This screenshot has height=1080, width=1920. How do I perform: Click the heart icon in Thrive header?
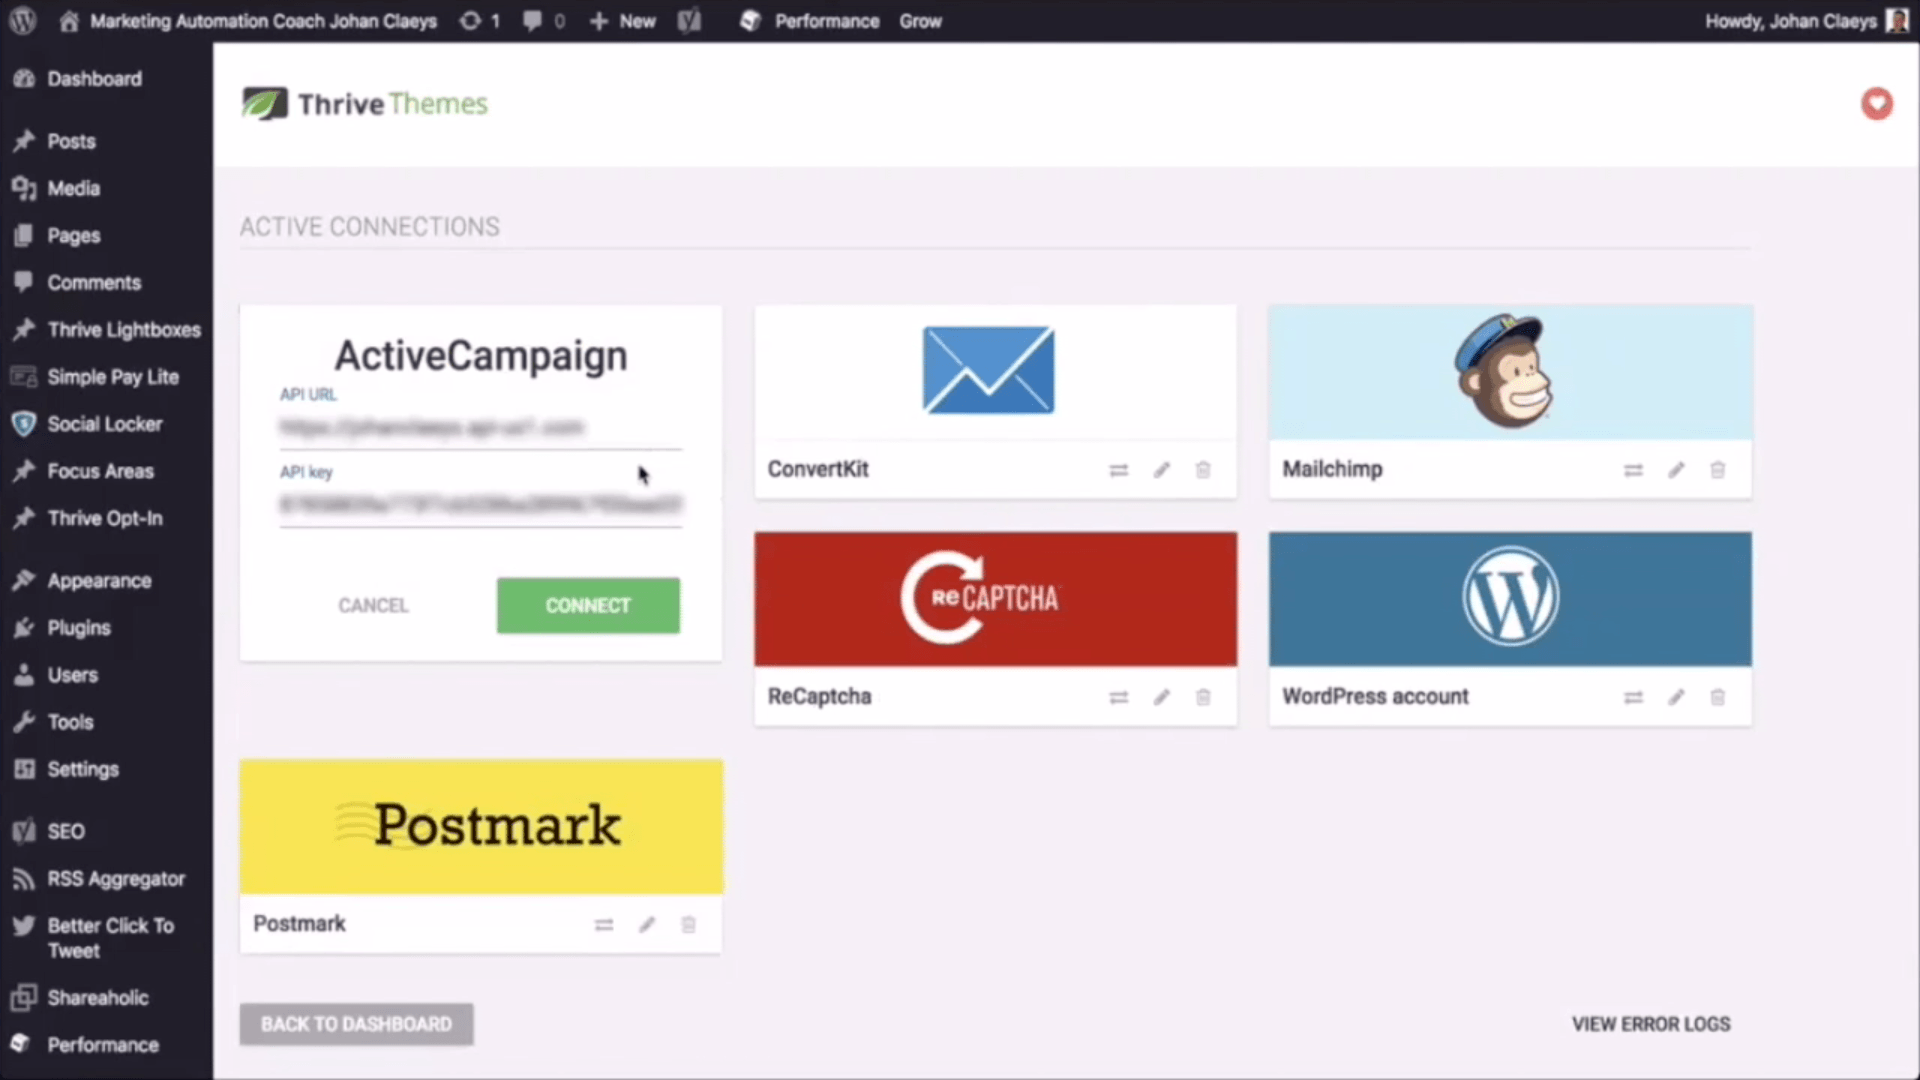tap(1876, 104)
